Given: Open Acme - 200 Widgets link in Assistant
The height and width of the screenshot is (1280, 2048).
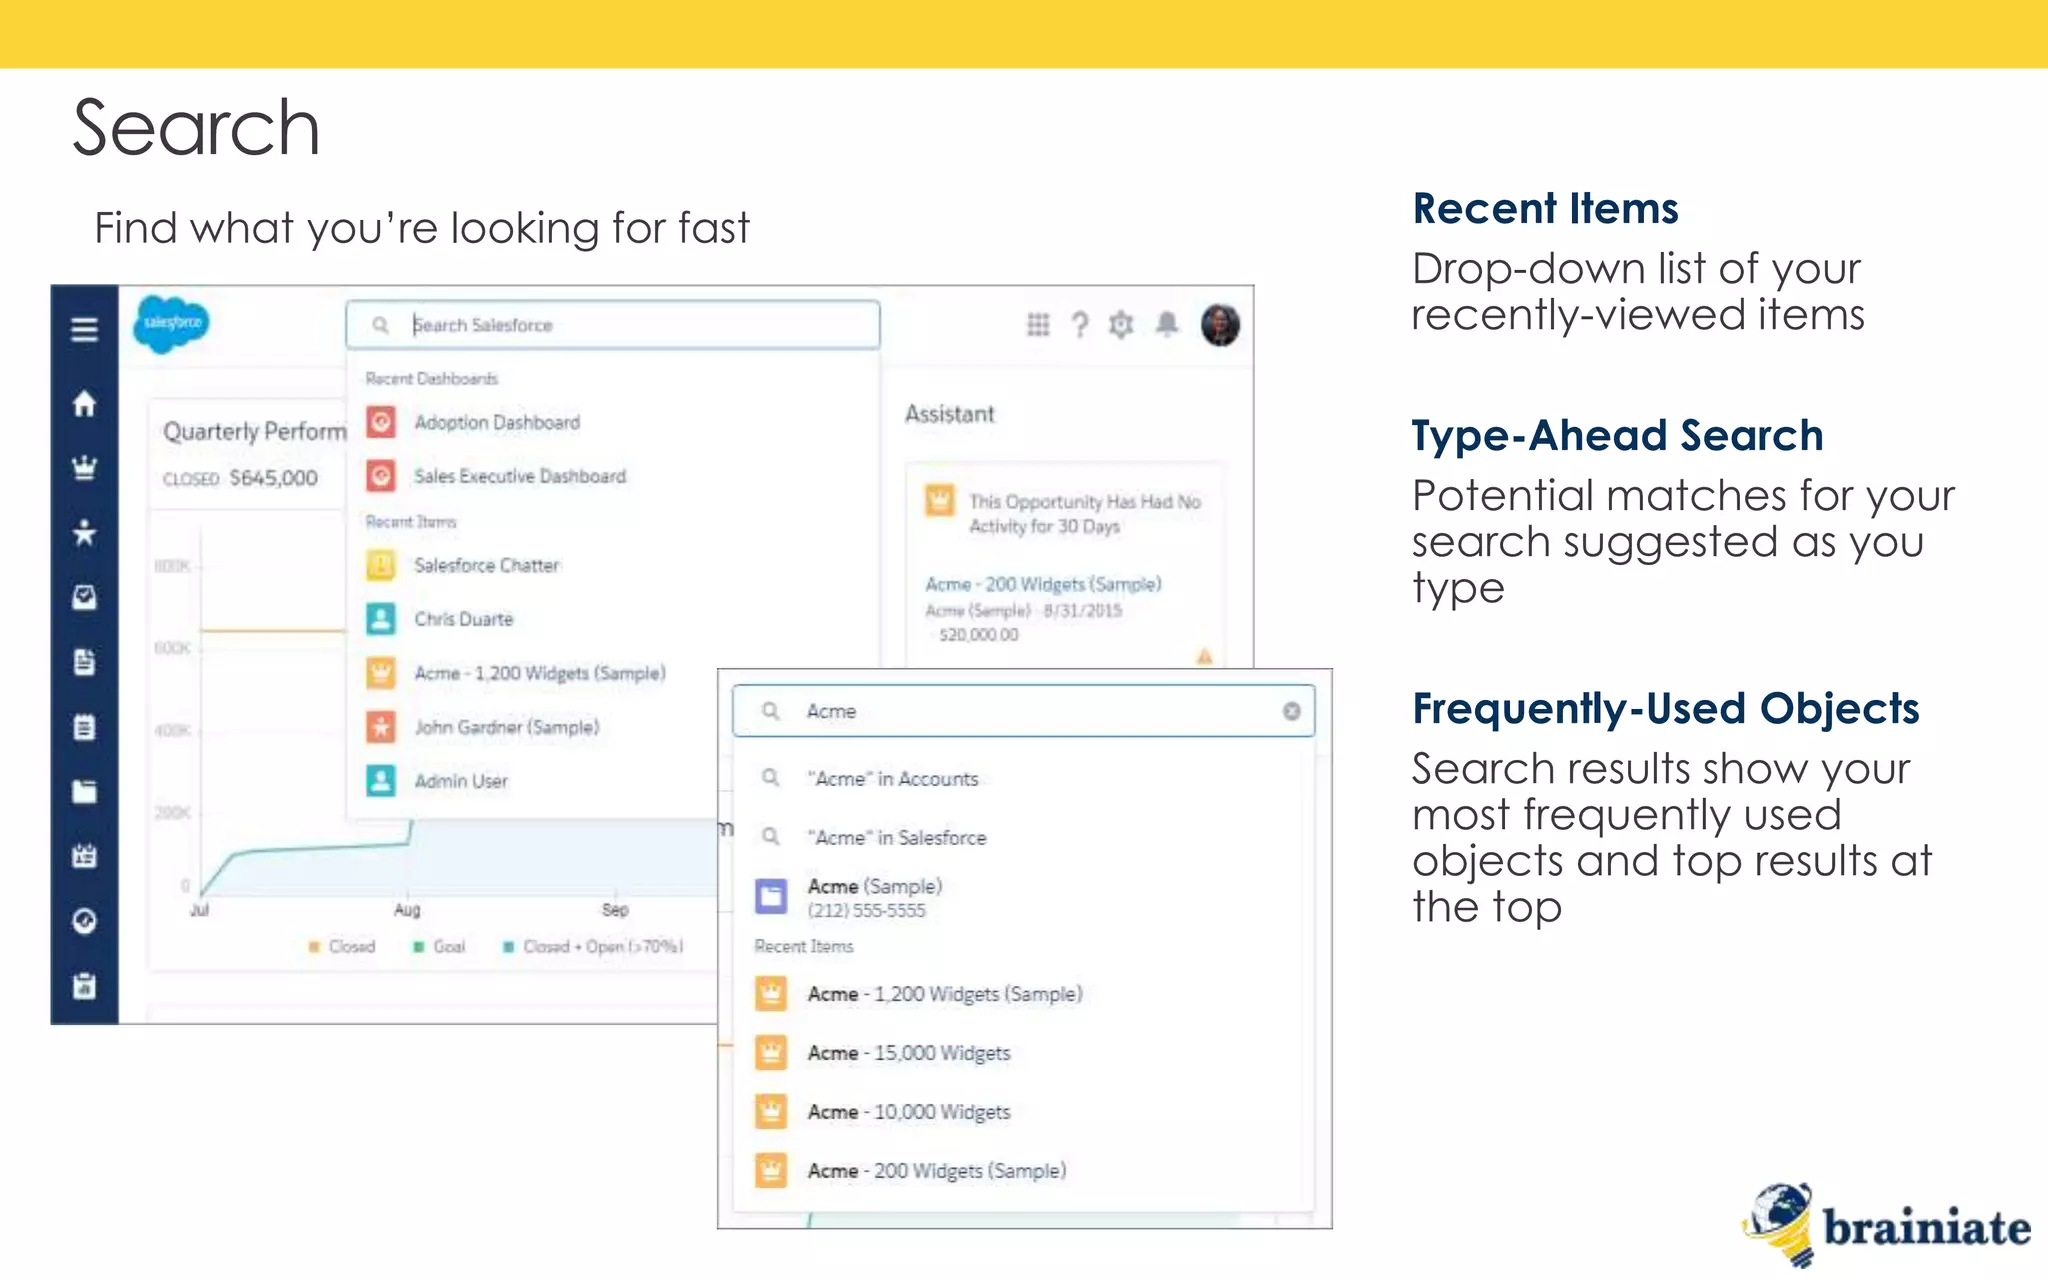Looking at the screenshot, I should [x=1043, y=584].
